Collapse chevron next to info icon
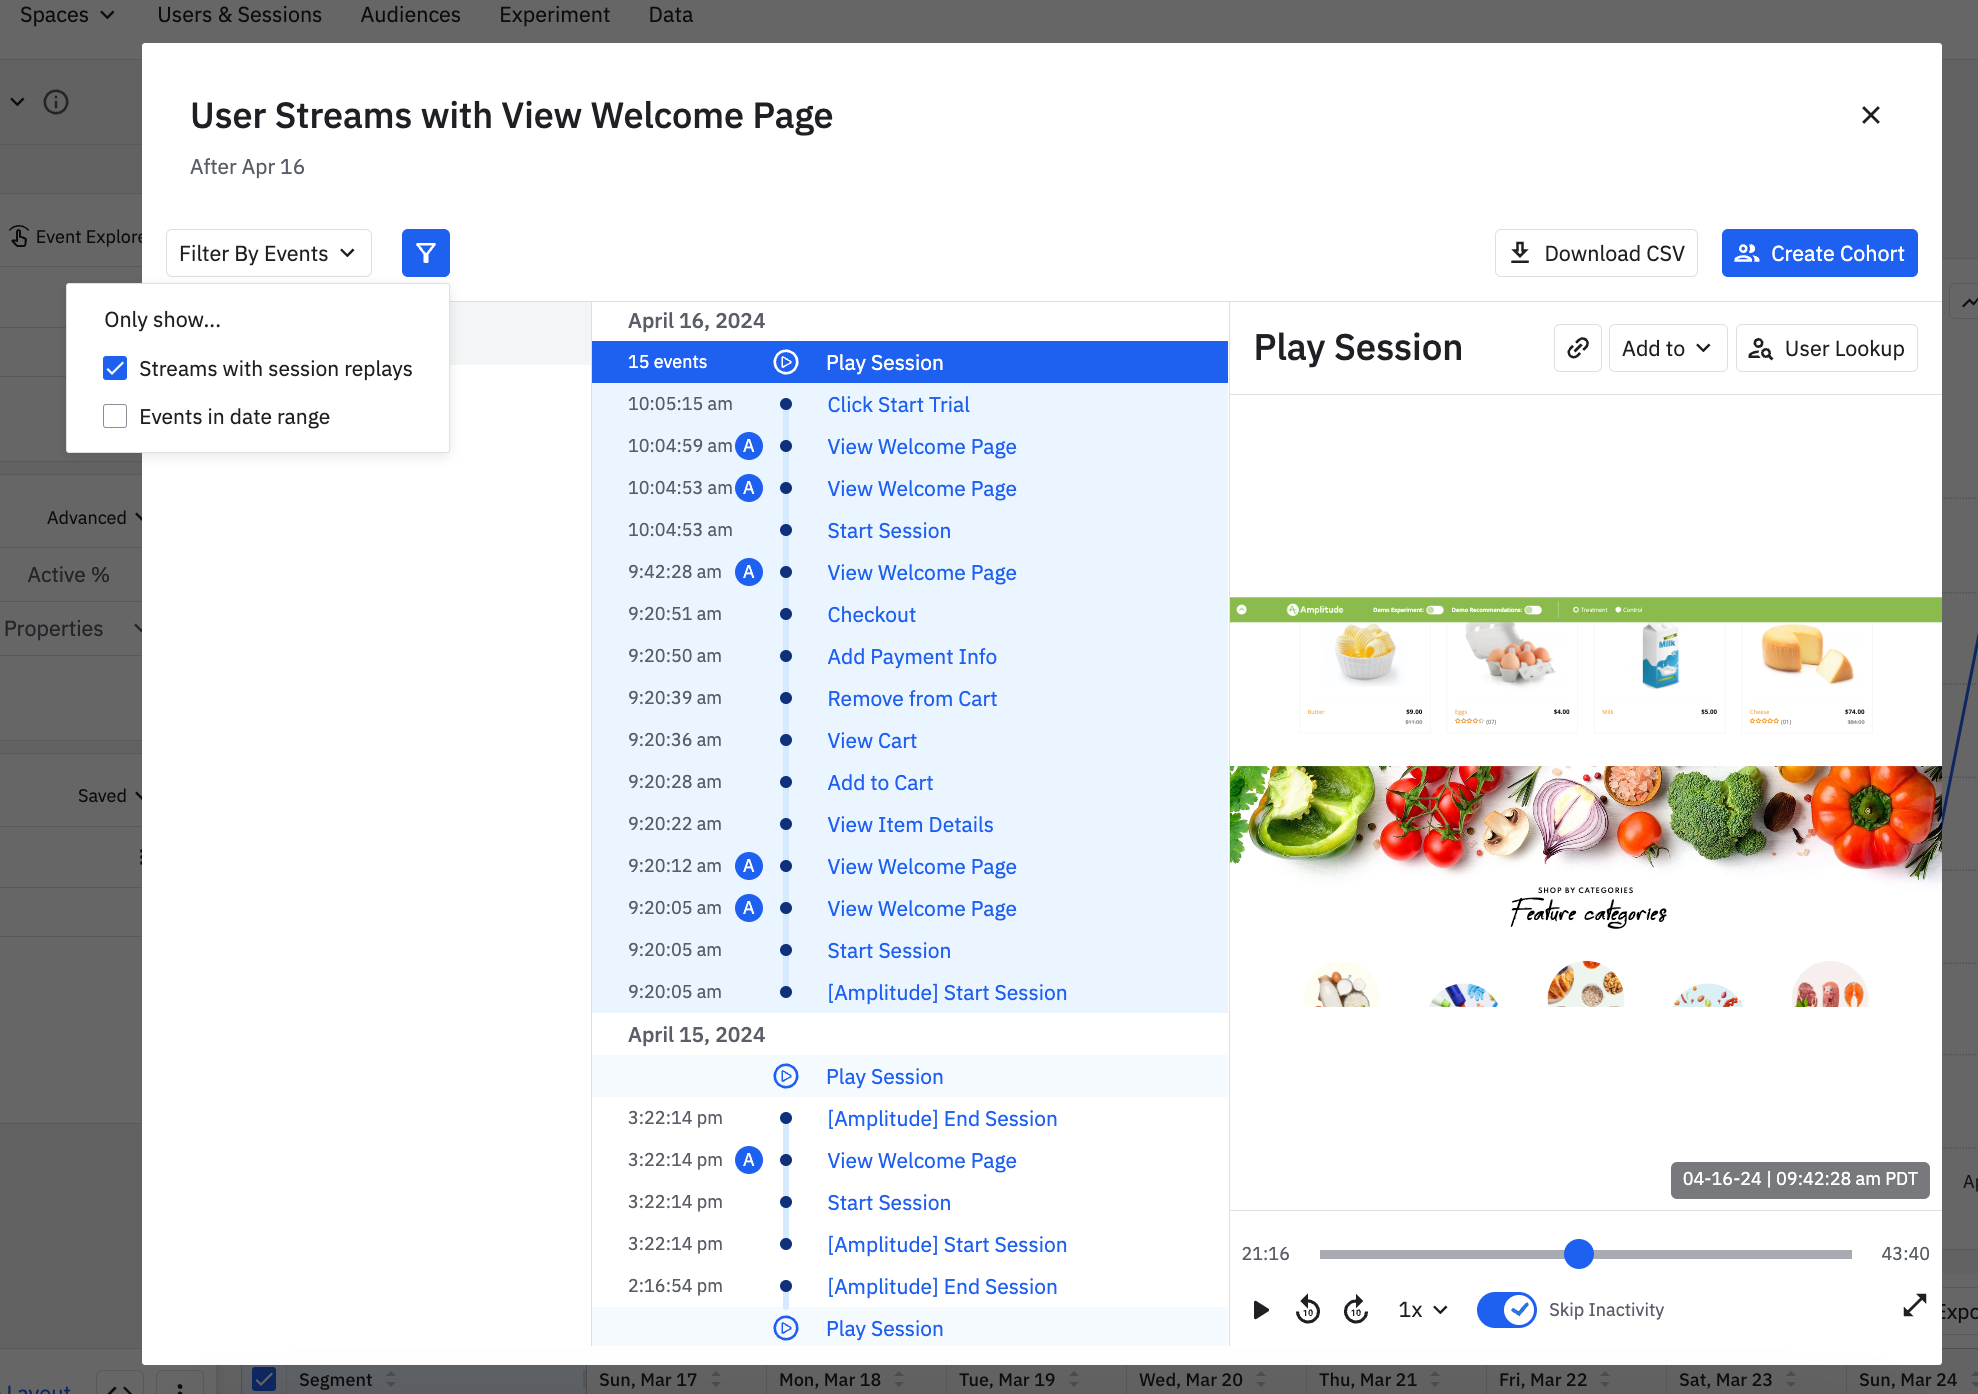The width and height of the screenshot is (1978, 1394). point(18,102)
